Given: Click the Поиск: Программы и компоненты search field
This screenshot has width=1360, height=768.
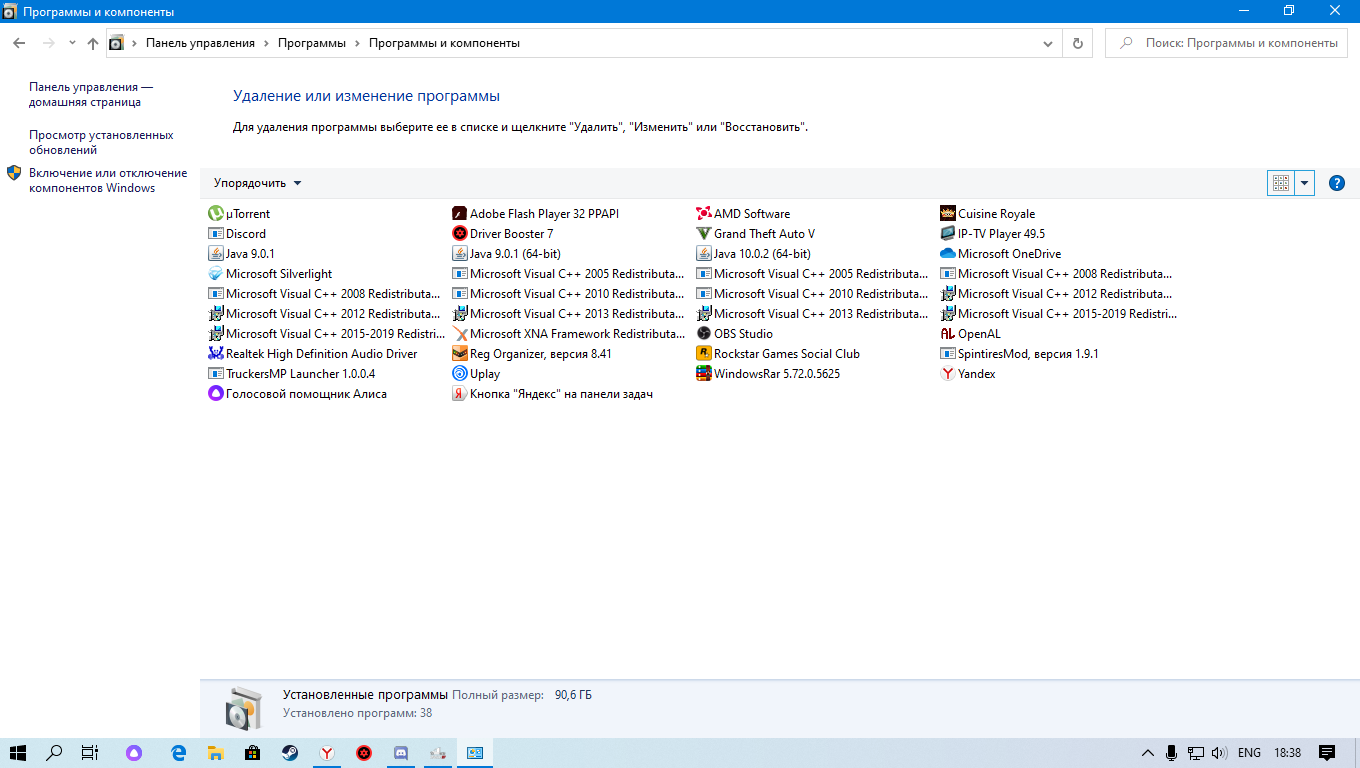Looking at the screenshot, I should (x=1225, y=43).
